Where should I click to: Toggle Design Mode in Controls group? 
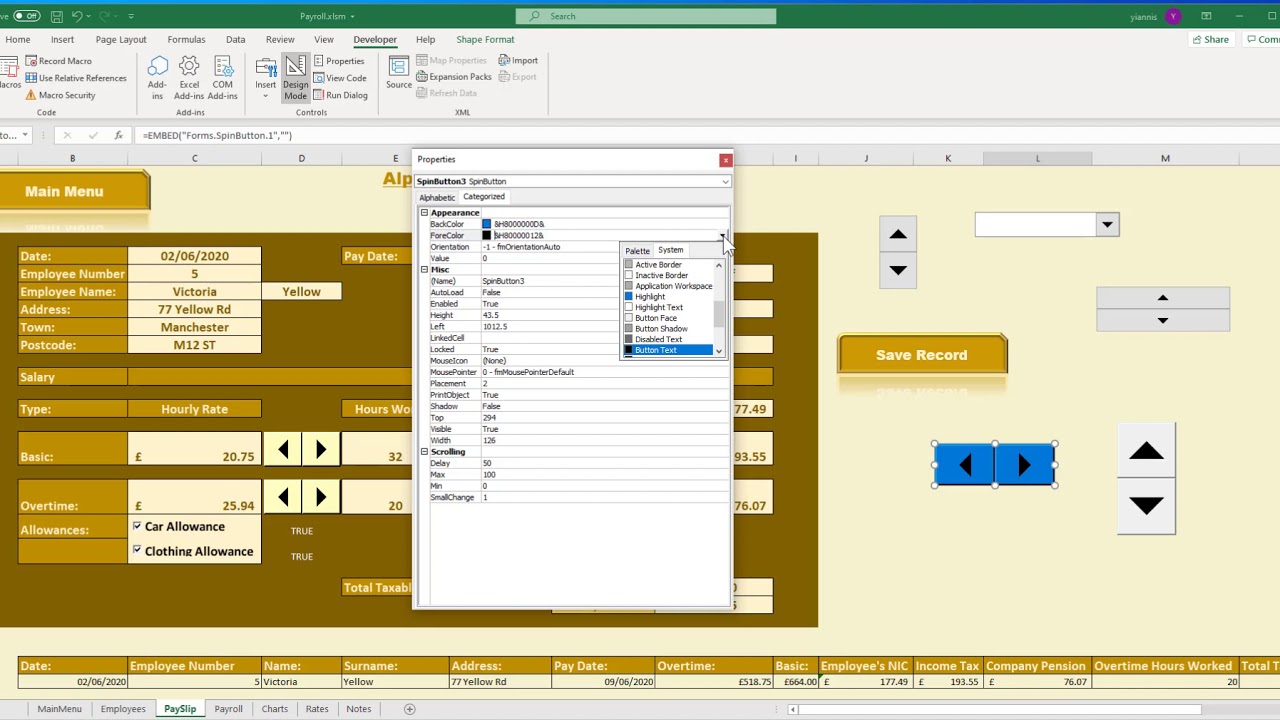click(295, 78)
